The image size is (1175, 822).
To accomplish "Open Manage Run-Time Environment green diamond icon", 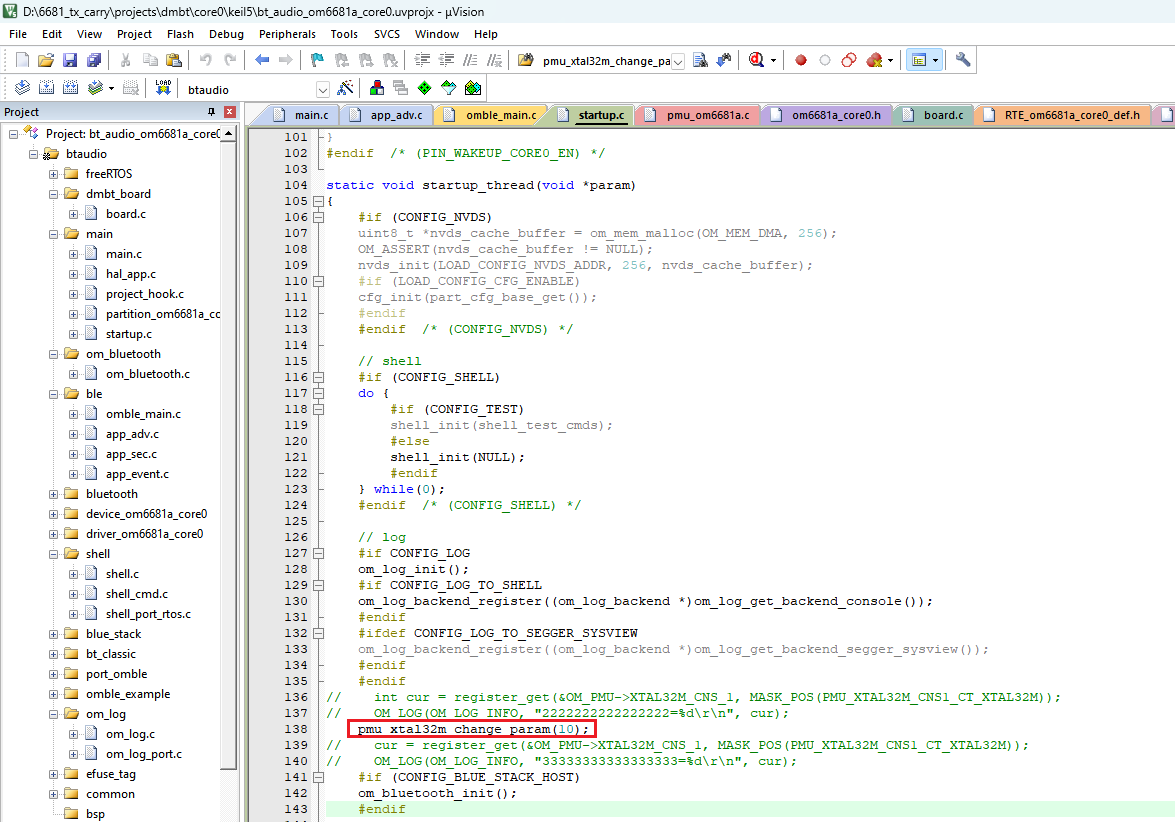I will pyautogui.click(x=425, y=88).
